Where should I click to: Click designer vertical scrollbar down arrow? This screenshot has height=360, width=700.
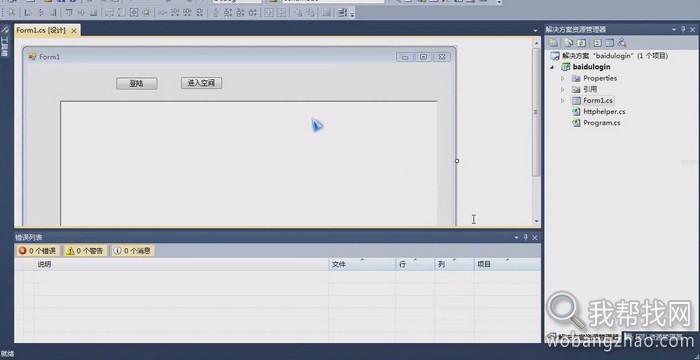click(x=536, y=221)
